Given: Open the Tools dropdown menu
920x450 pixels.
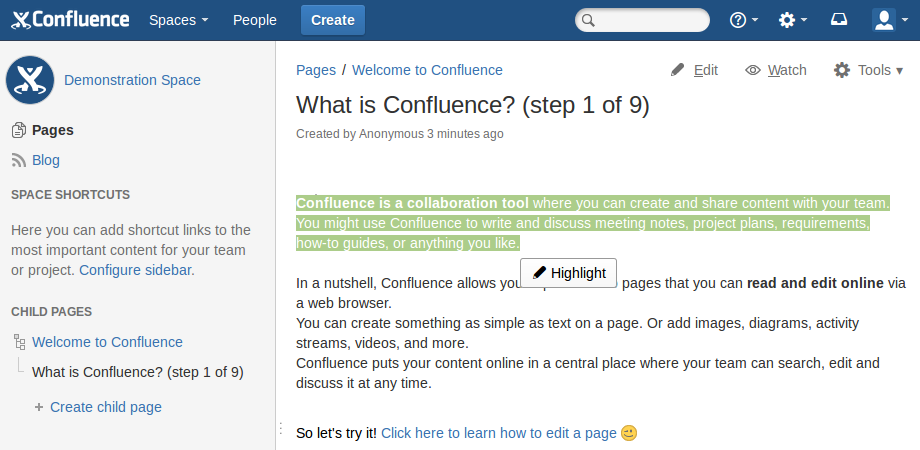Looking at the screenshot, I should point(868,70).
